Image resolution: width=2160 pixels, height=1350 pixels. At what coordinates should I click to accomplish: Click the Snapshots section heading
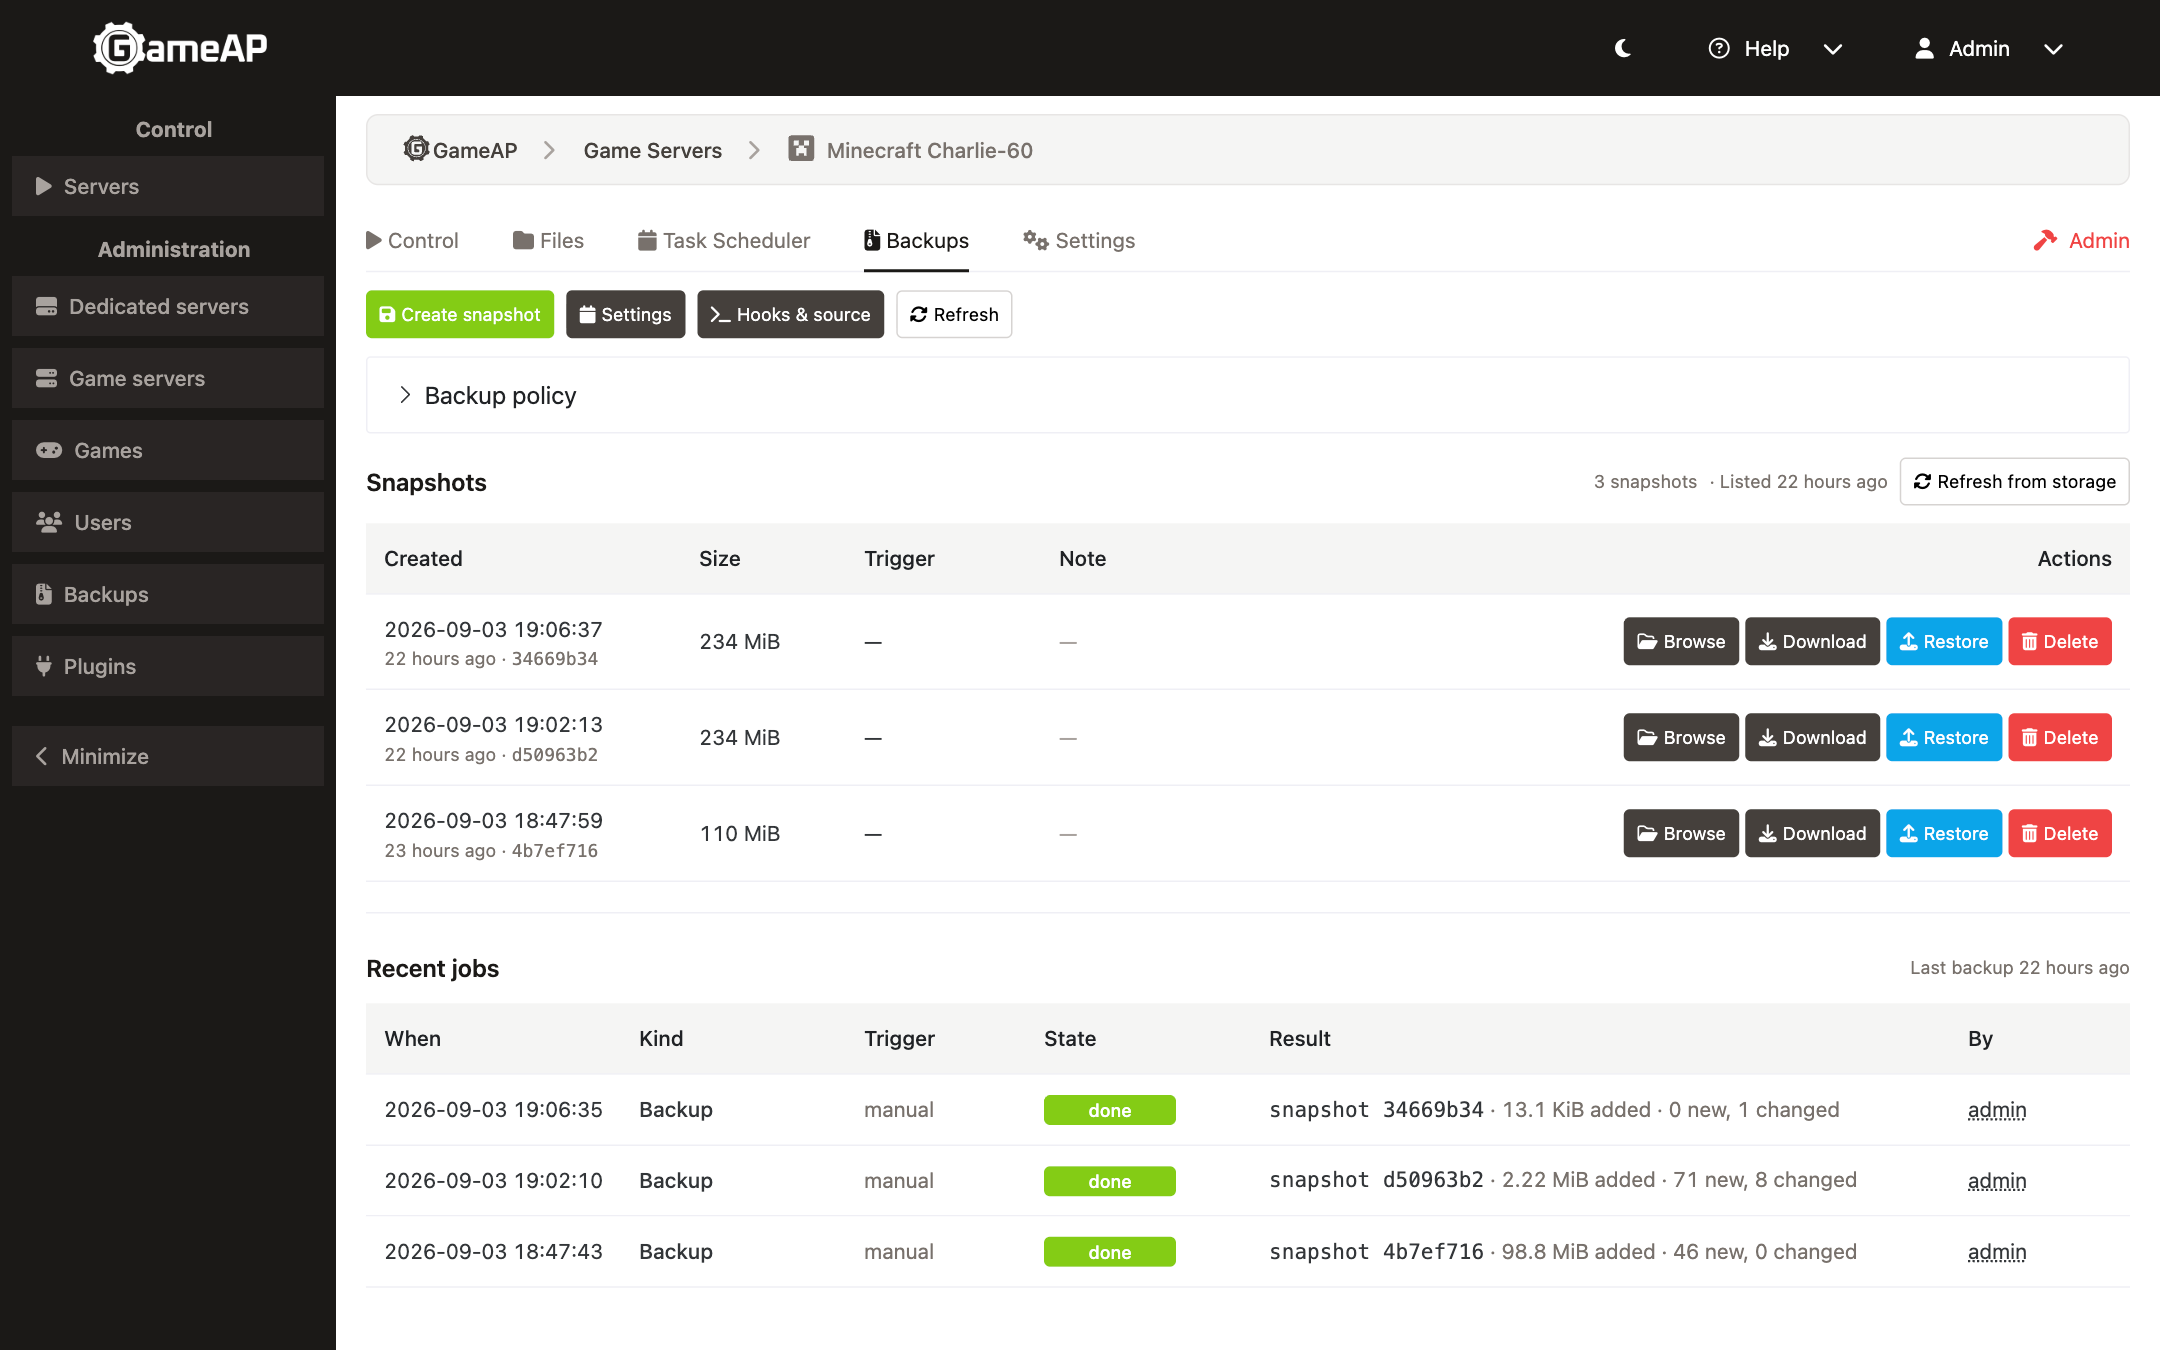coord(426,483)
